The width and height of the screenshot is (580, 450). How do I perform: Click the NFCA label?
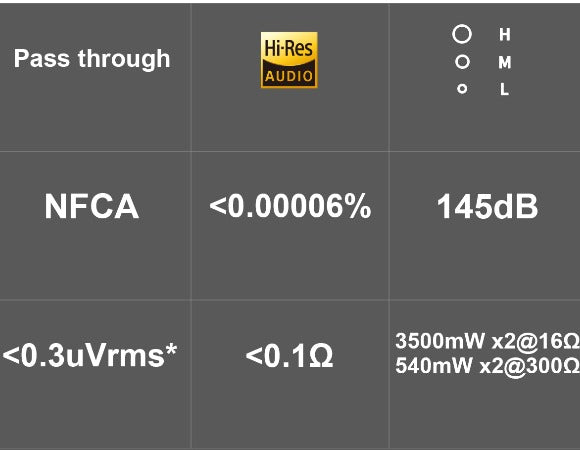[x=92, y=206]
